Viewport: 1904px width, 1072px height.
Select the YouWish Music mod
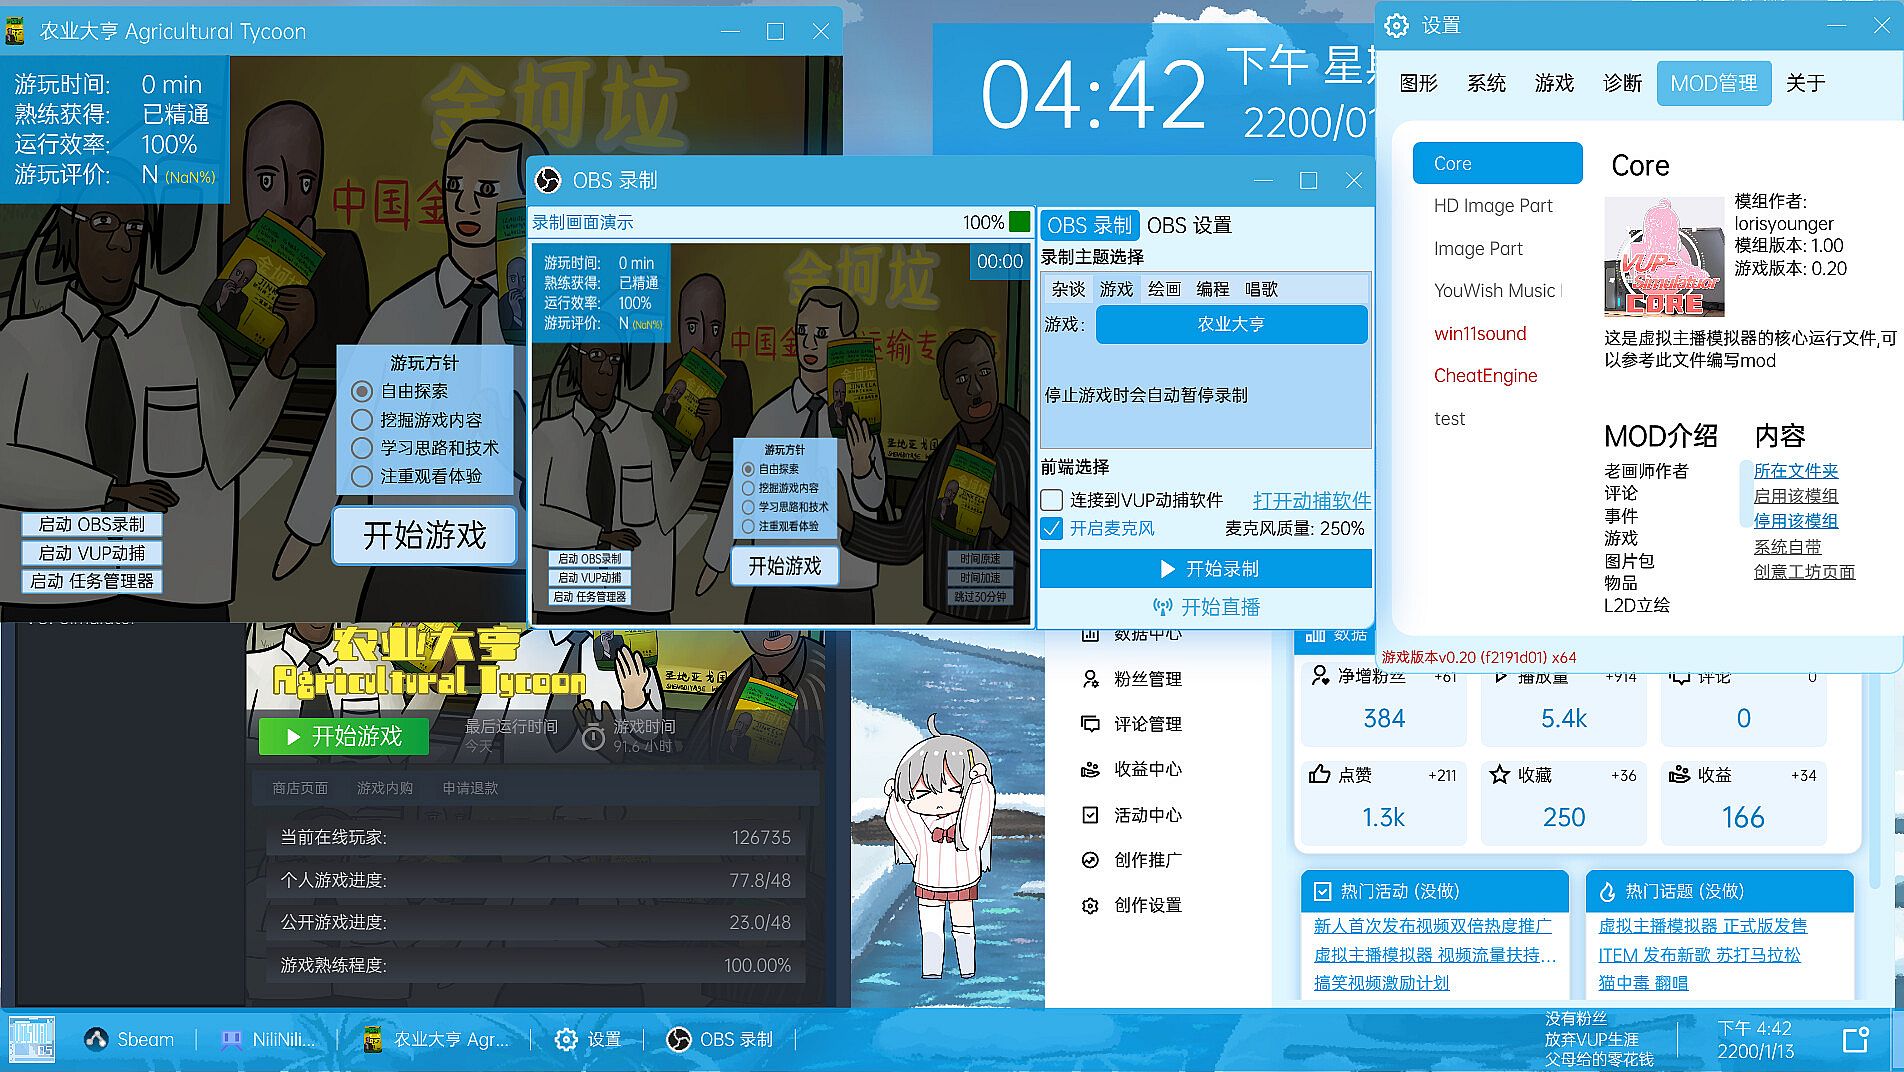[x=1497, y=291]
